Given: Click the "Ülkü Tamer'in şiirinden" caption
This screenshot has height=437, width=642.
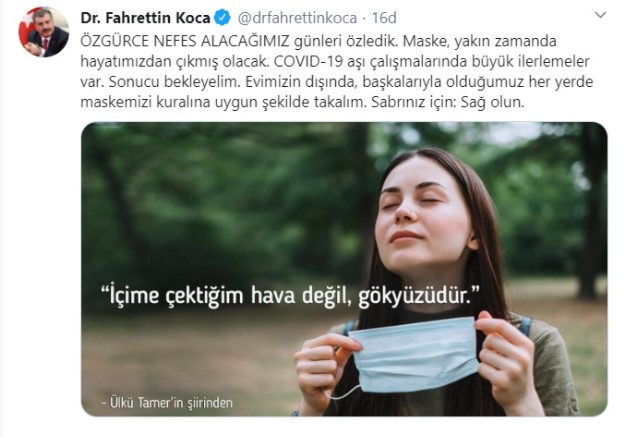Looking at the screenshot, I should (167, 403).
